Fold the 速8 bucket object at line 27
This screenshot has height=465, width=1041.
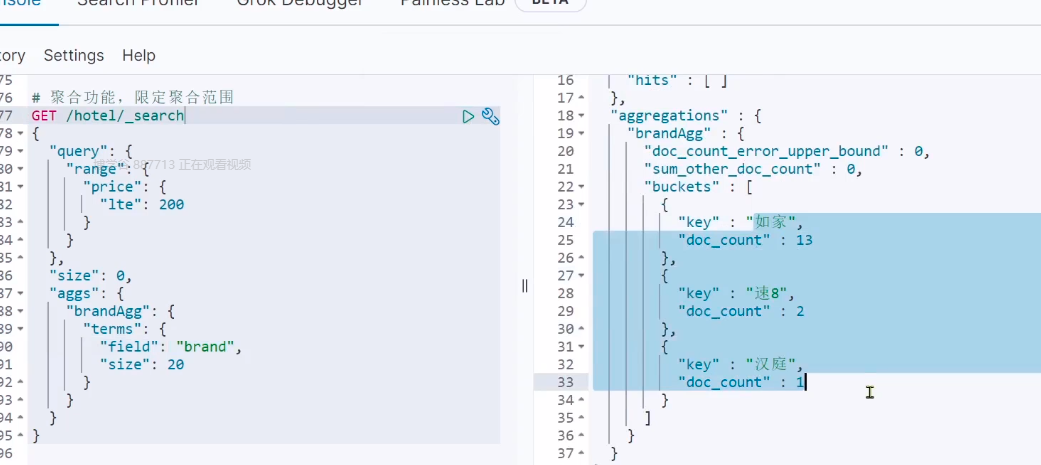(x=582, y=276)
